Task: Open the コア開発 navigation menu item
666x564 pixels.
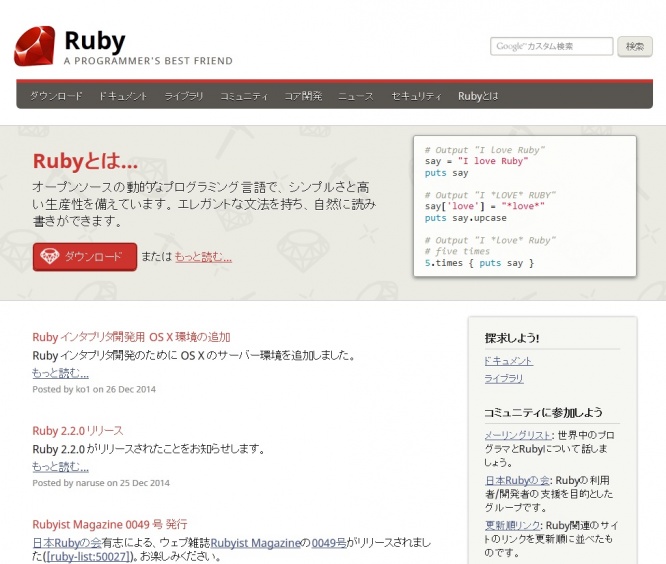Action: (x=303, y=96)
